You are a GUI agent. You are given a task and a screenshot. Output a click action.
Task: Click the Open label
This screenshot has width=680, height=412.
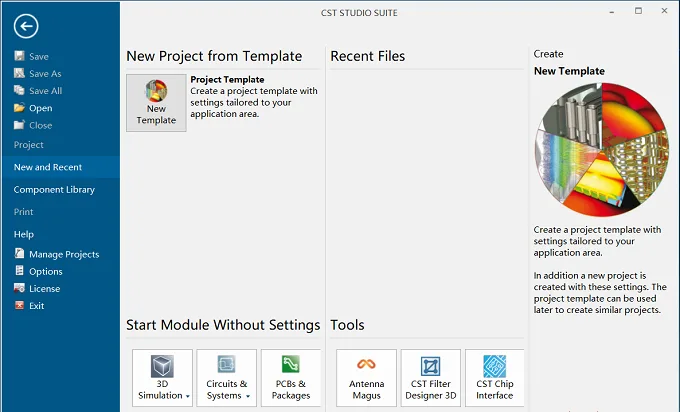41,108
